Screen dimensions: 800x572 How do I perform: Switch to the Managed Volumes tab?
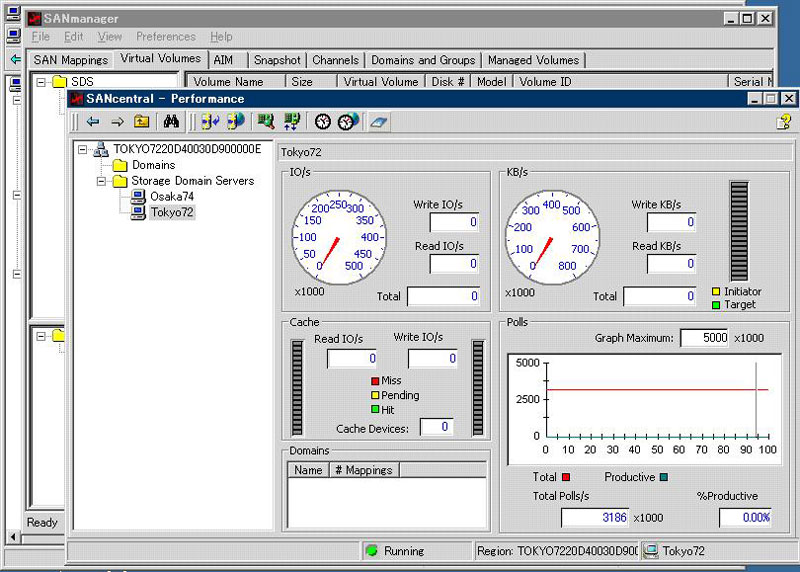pos(533,60)
